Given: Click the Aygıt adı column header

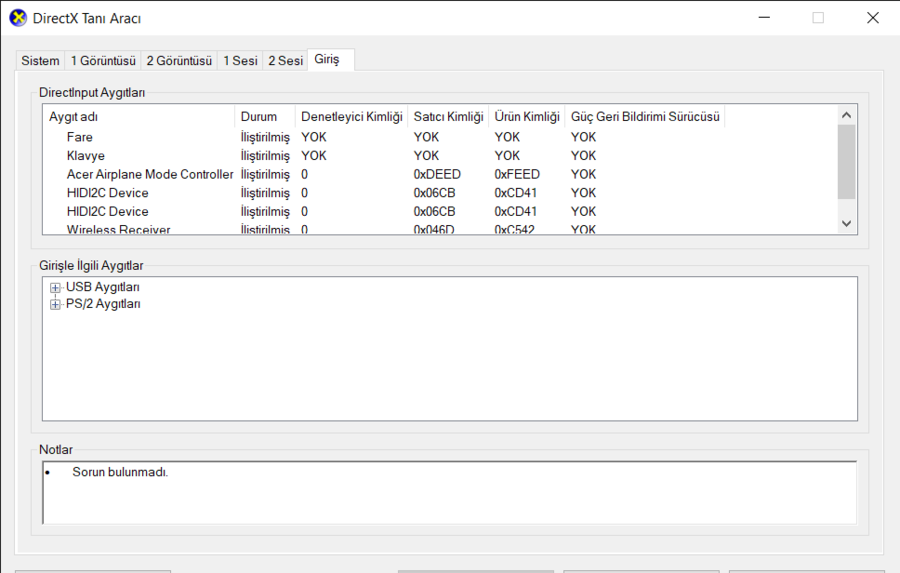Looking at the screenshot, I should click(x=73, y=117).
